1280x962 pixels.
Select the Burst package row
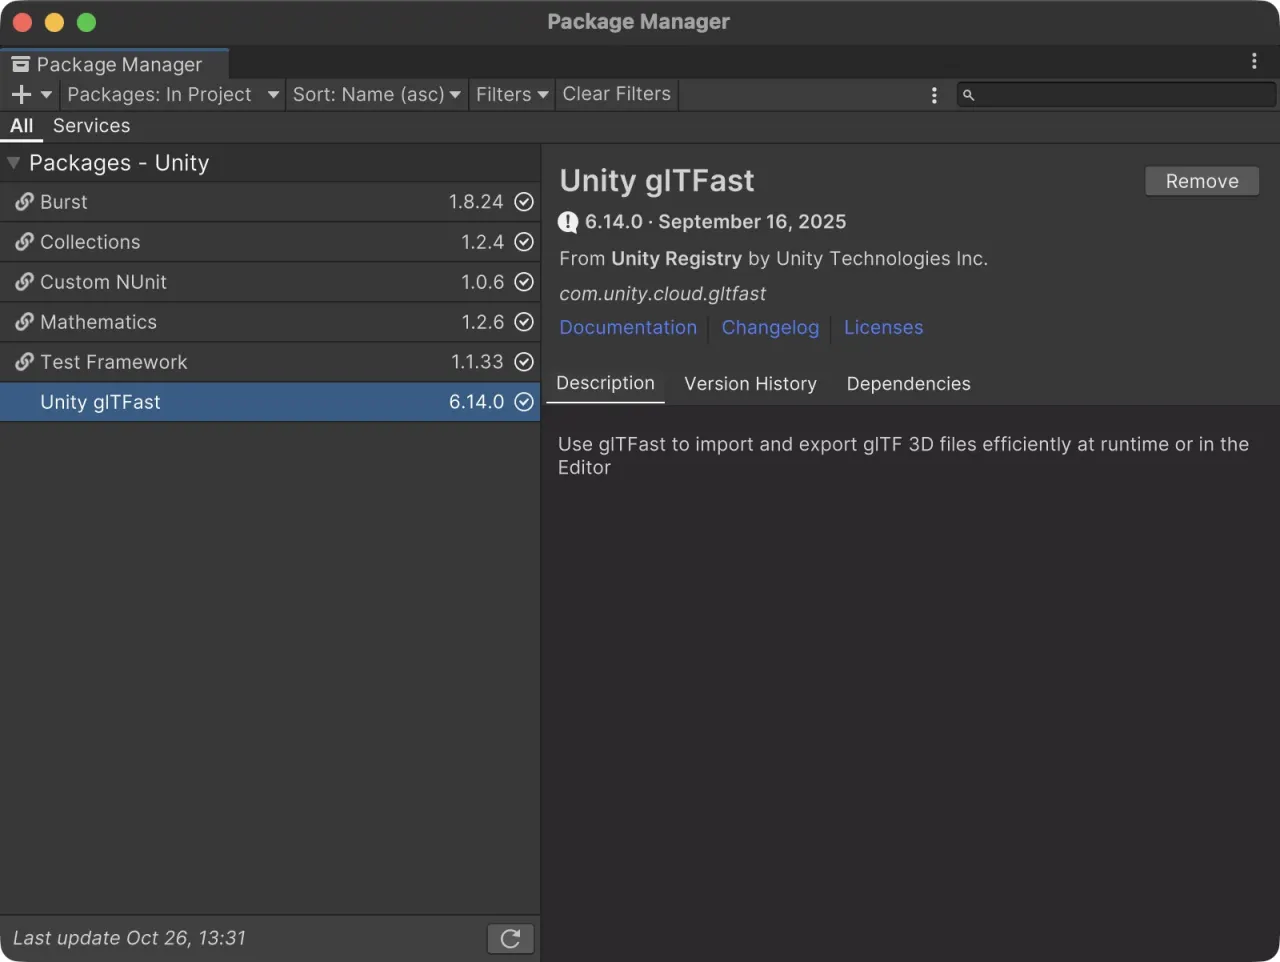coord(270,202)
